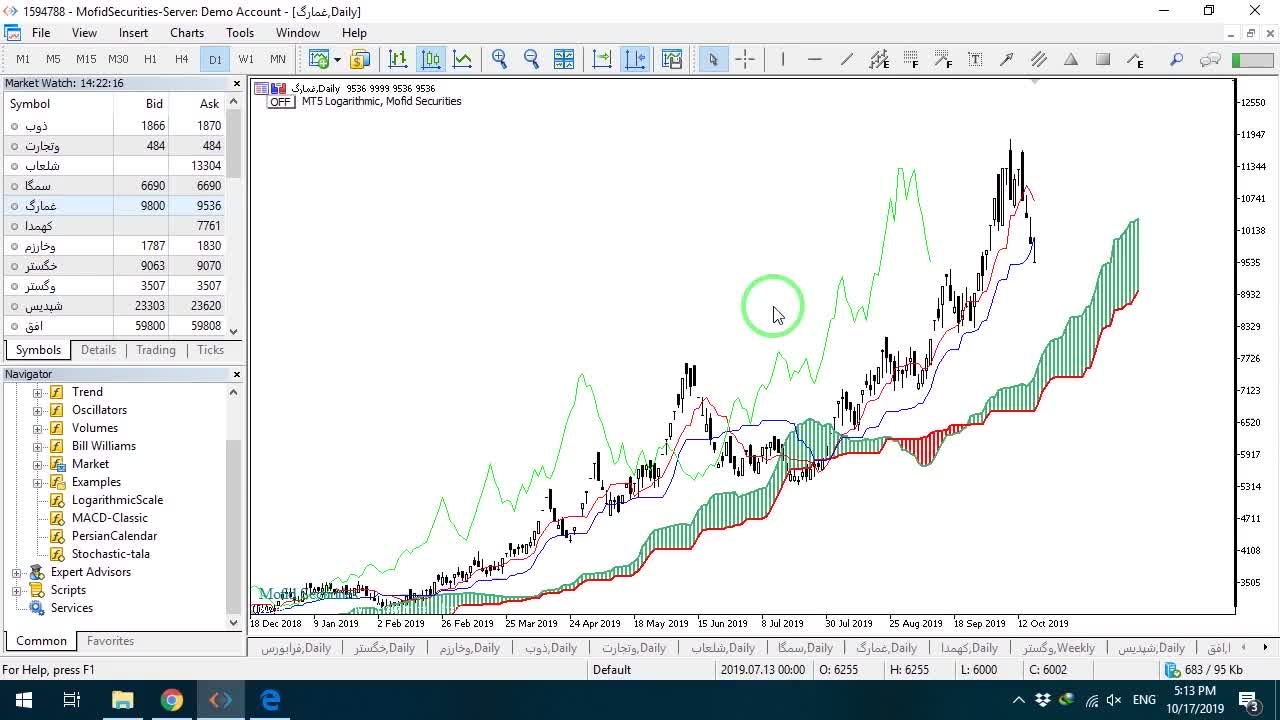The width and height of the screenshot is (1280, 720).
Task: Select the crosshair tool
Action: pyautogui.click(x=745, y=60)
